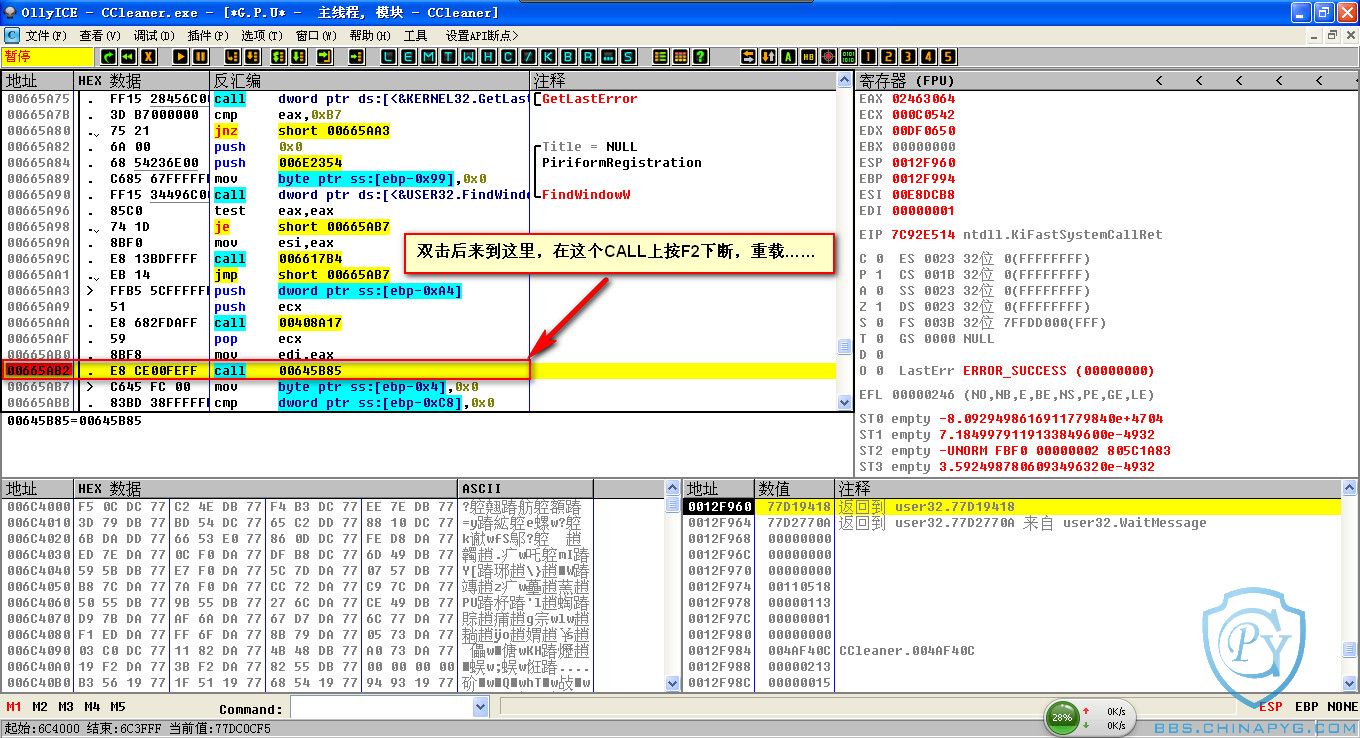Open the 帮助(H) menu
1360x738 pixels.
pyautogui.click(x=370, y=35)
